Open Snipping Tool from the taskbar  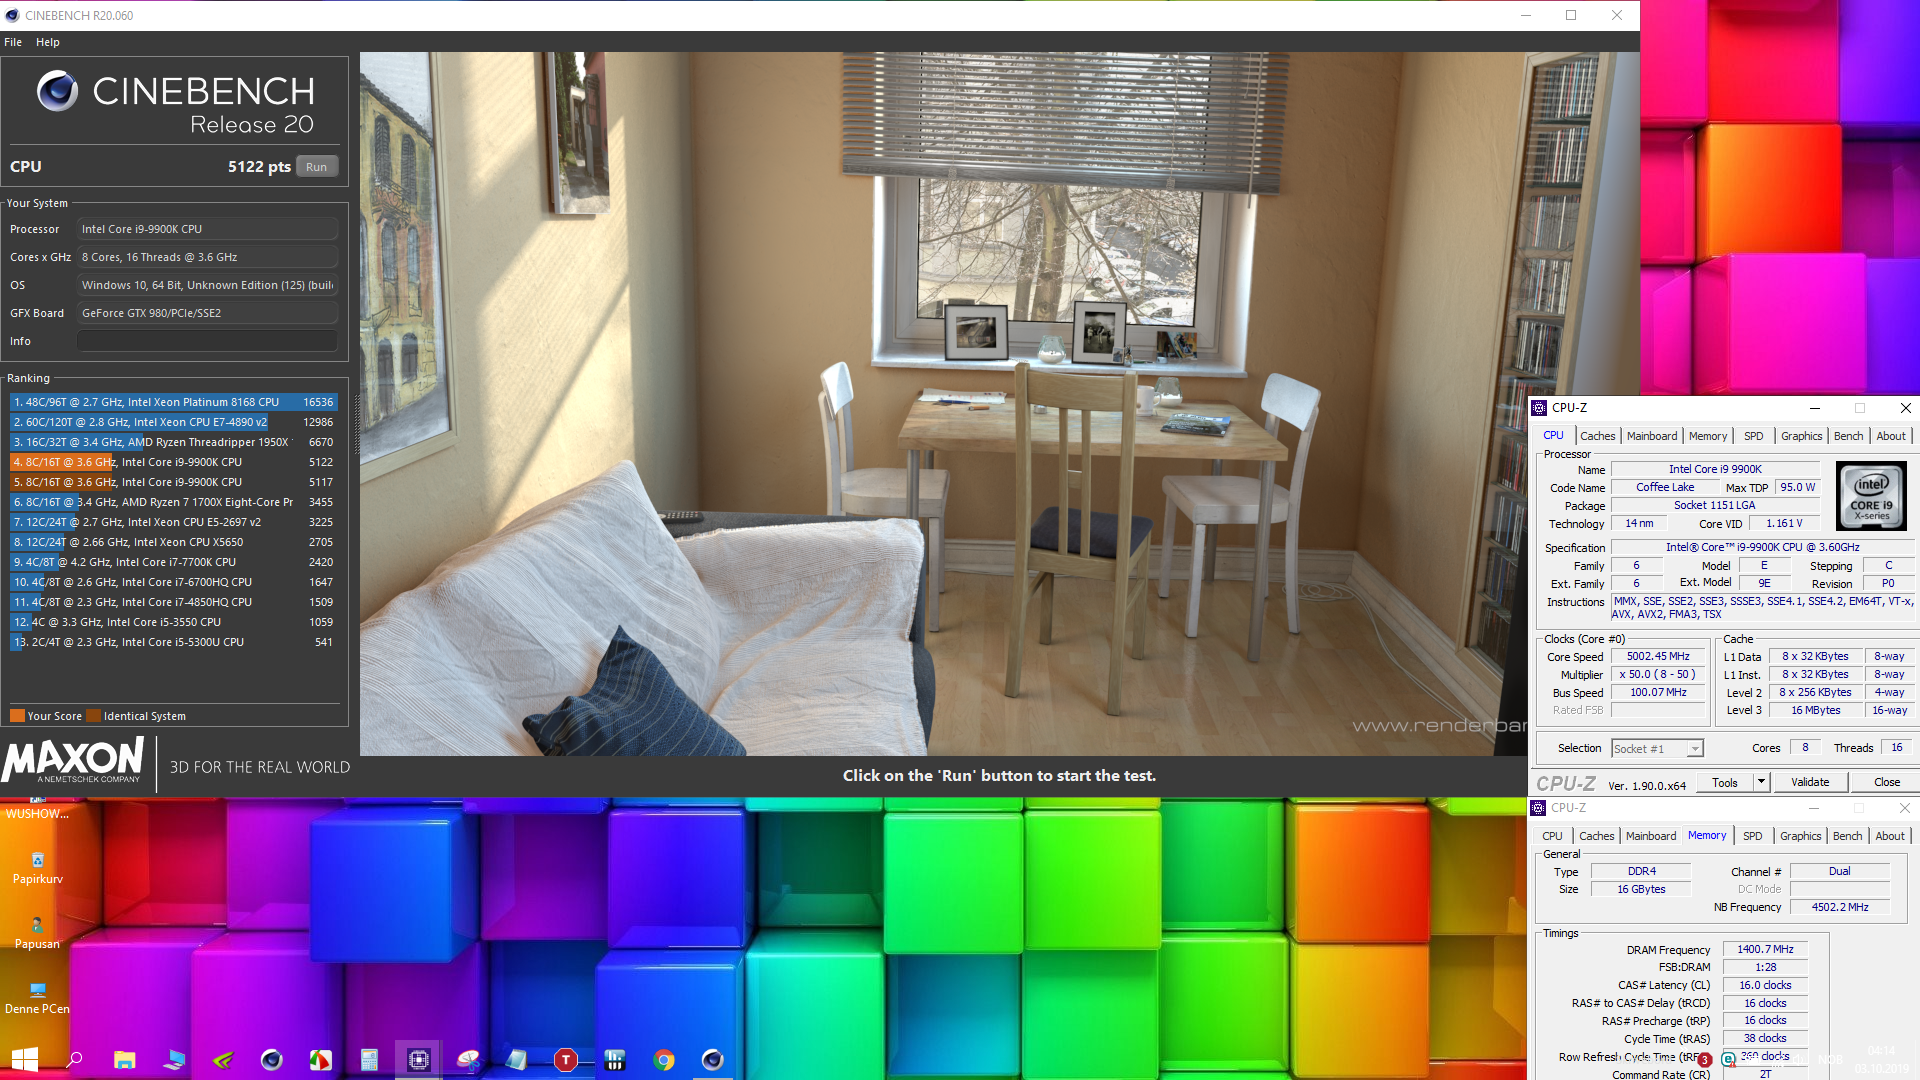467,1059
